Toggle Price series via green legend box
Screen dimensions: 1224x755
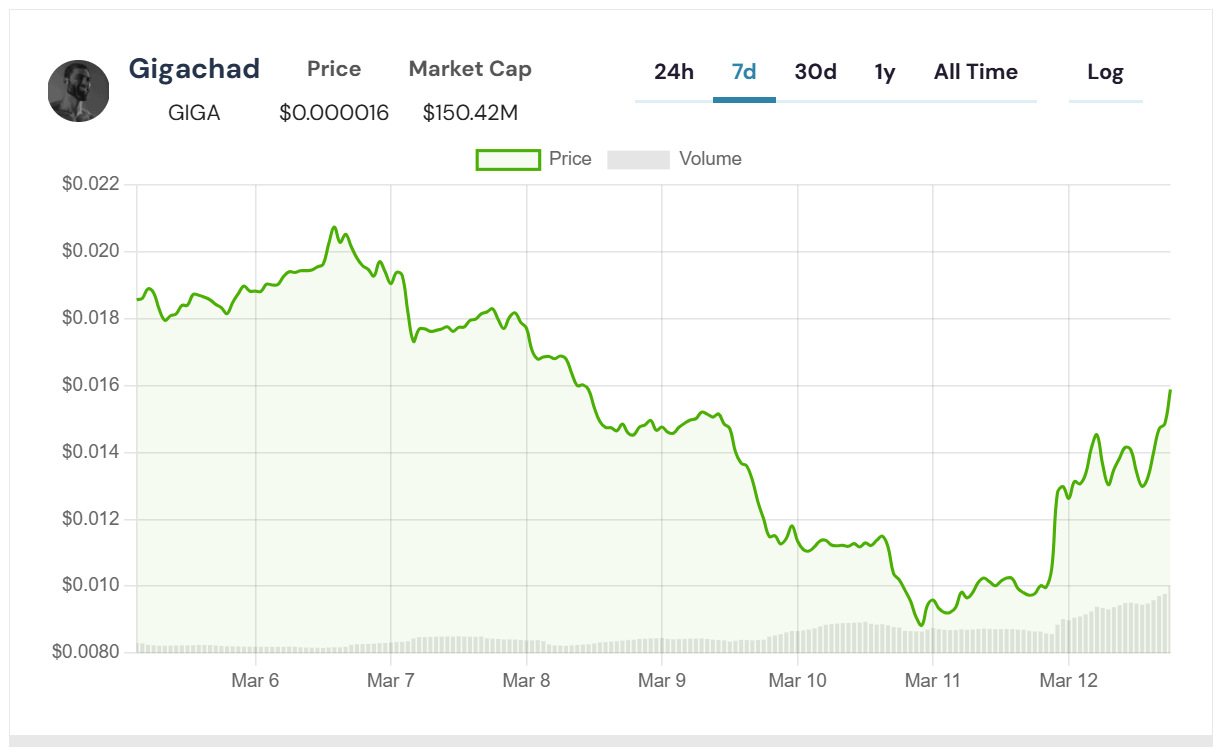click(x=508, y=159)
